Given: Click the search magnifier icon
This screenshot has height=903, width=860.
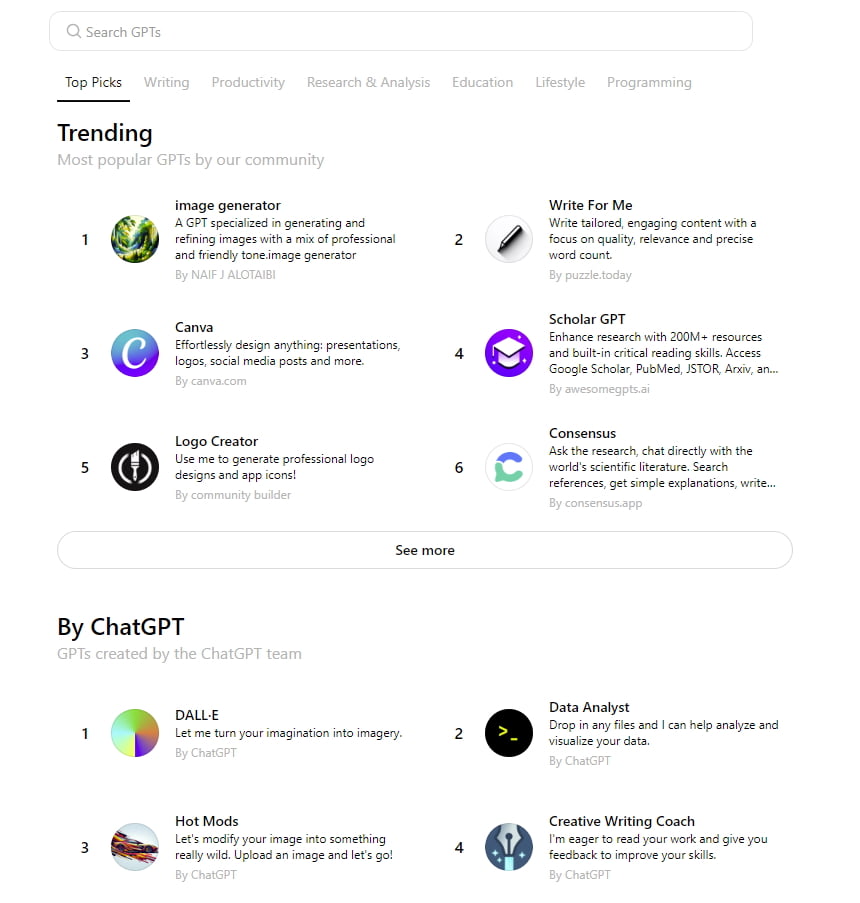Looking at the screenshot, I should point(74,32).
